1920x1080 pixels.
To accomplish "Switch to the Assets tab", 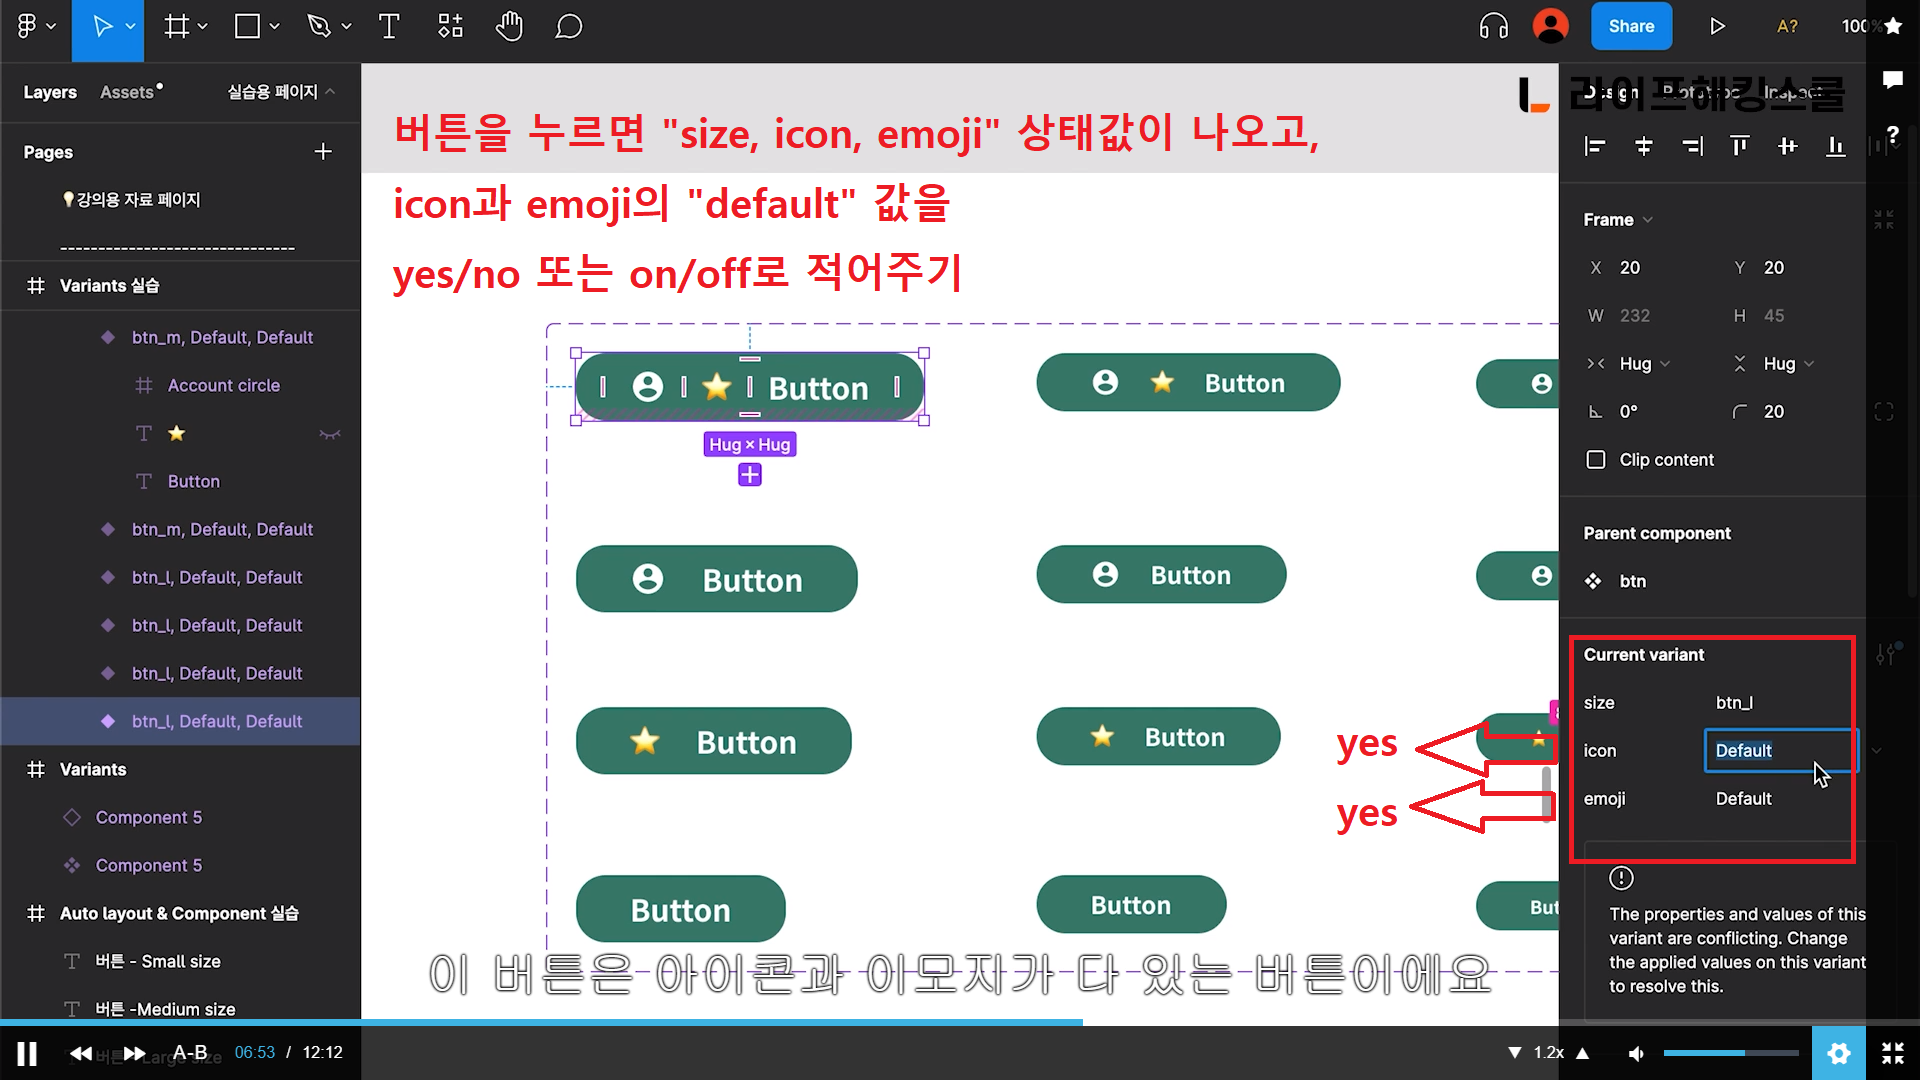I will (x=128, y=92).
